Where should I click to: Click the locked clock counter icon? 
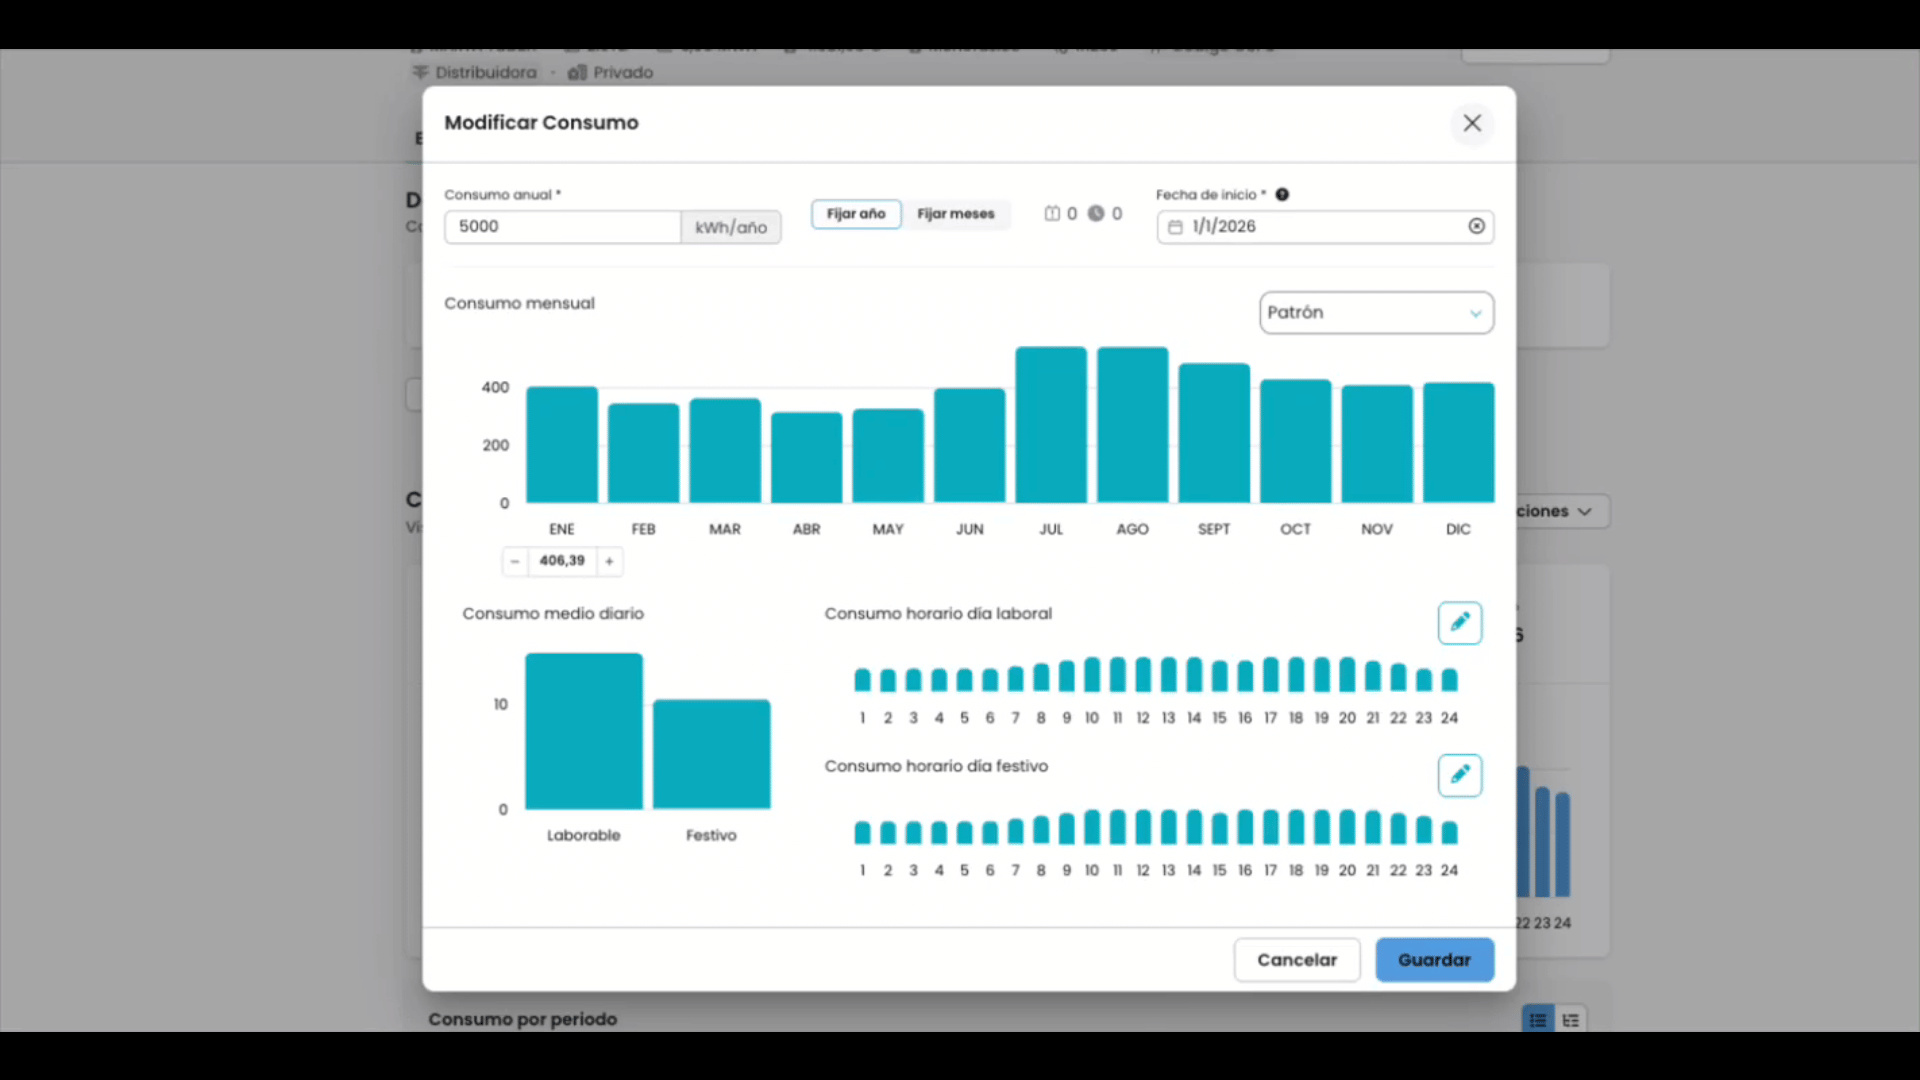1096,213
